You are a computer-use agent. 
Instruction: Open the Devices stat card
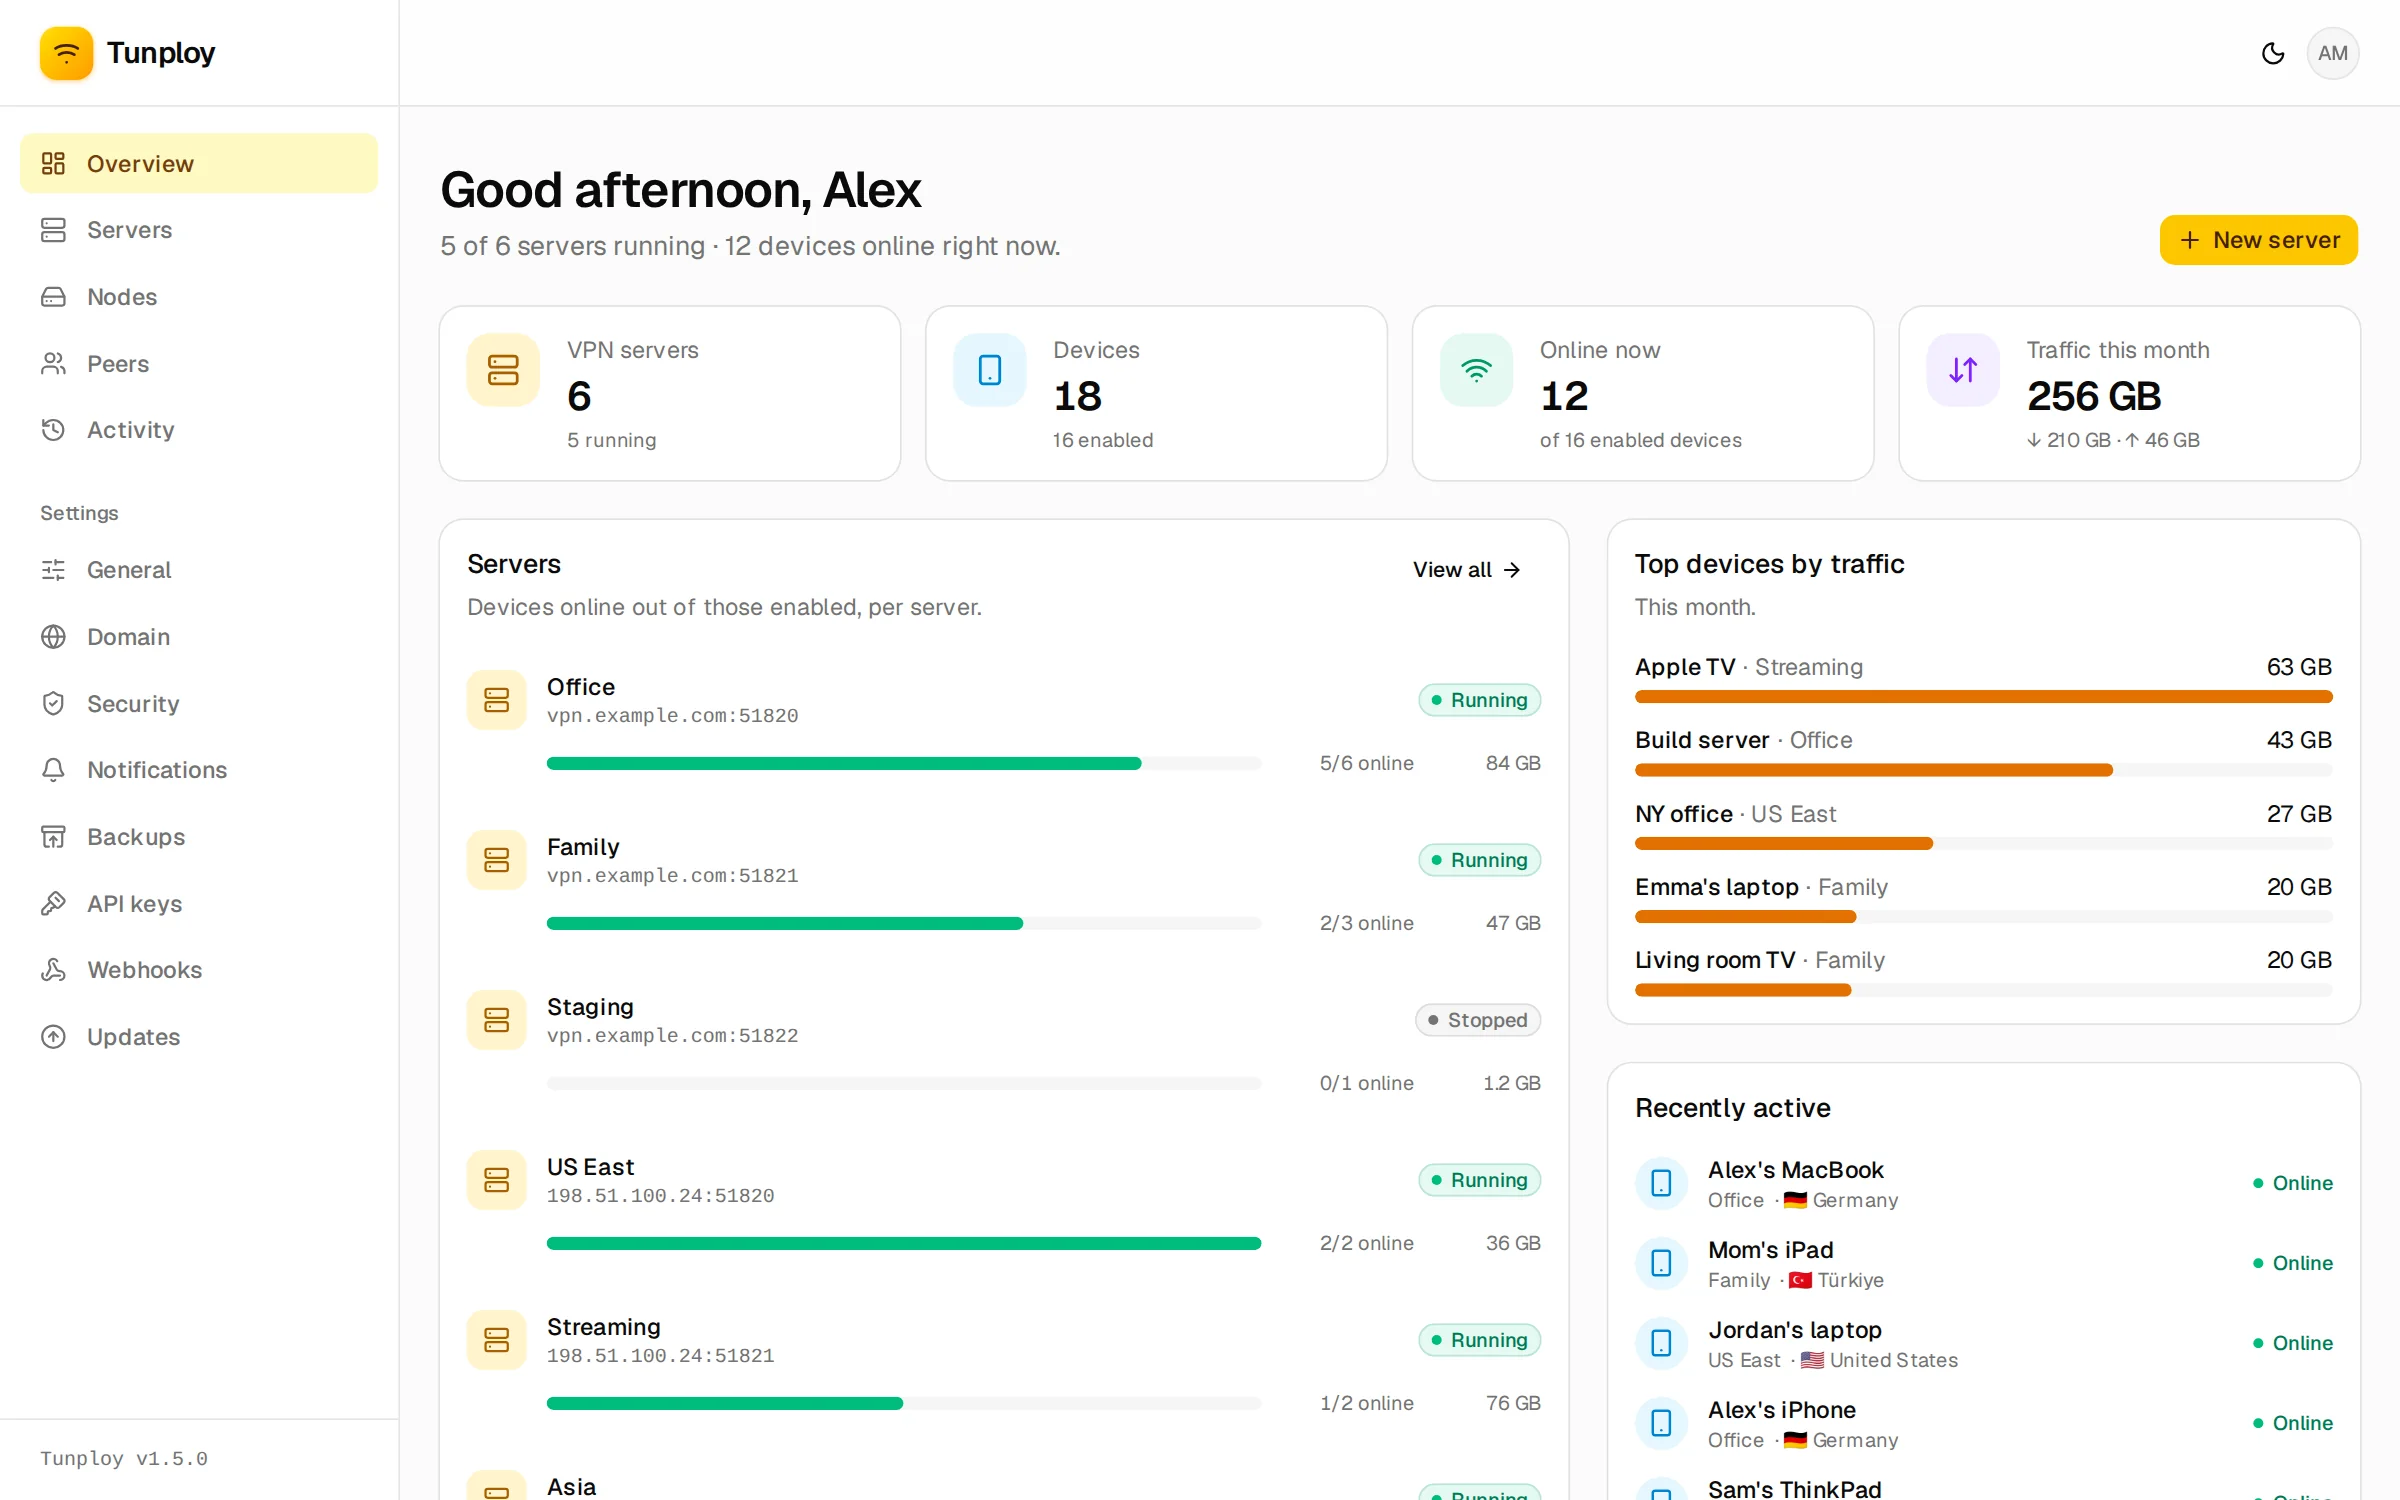pos(1156,393)
